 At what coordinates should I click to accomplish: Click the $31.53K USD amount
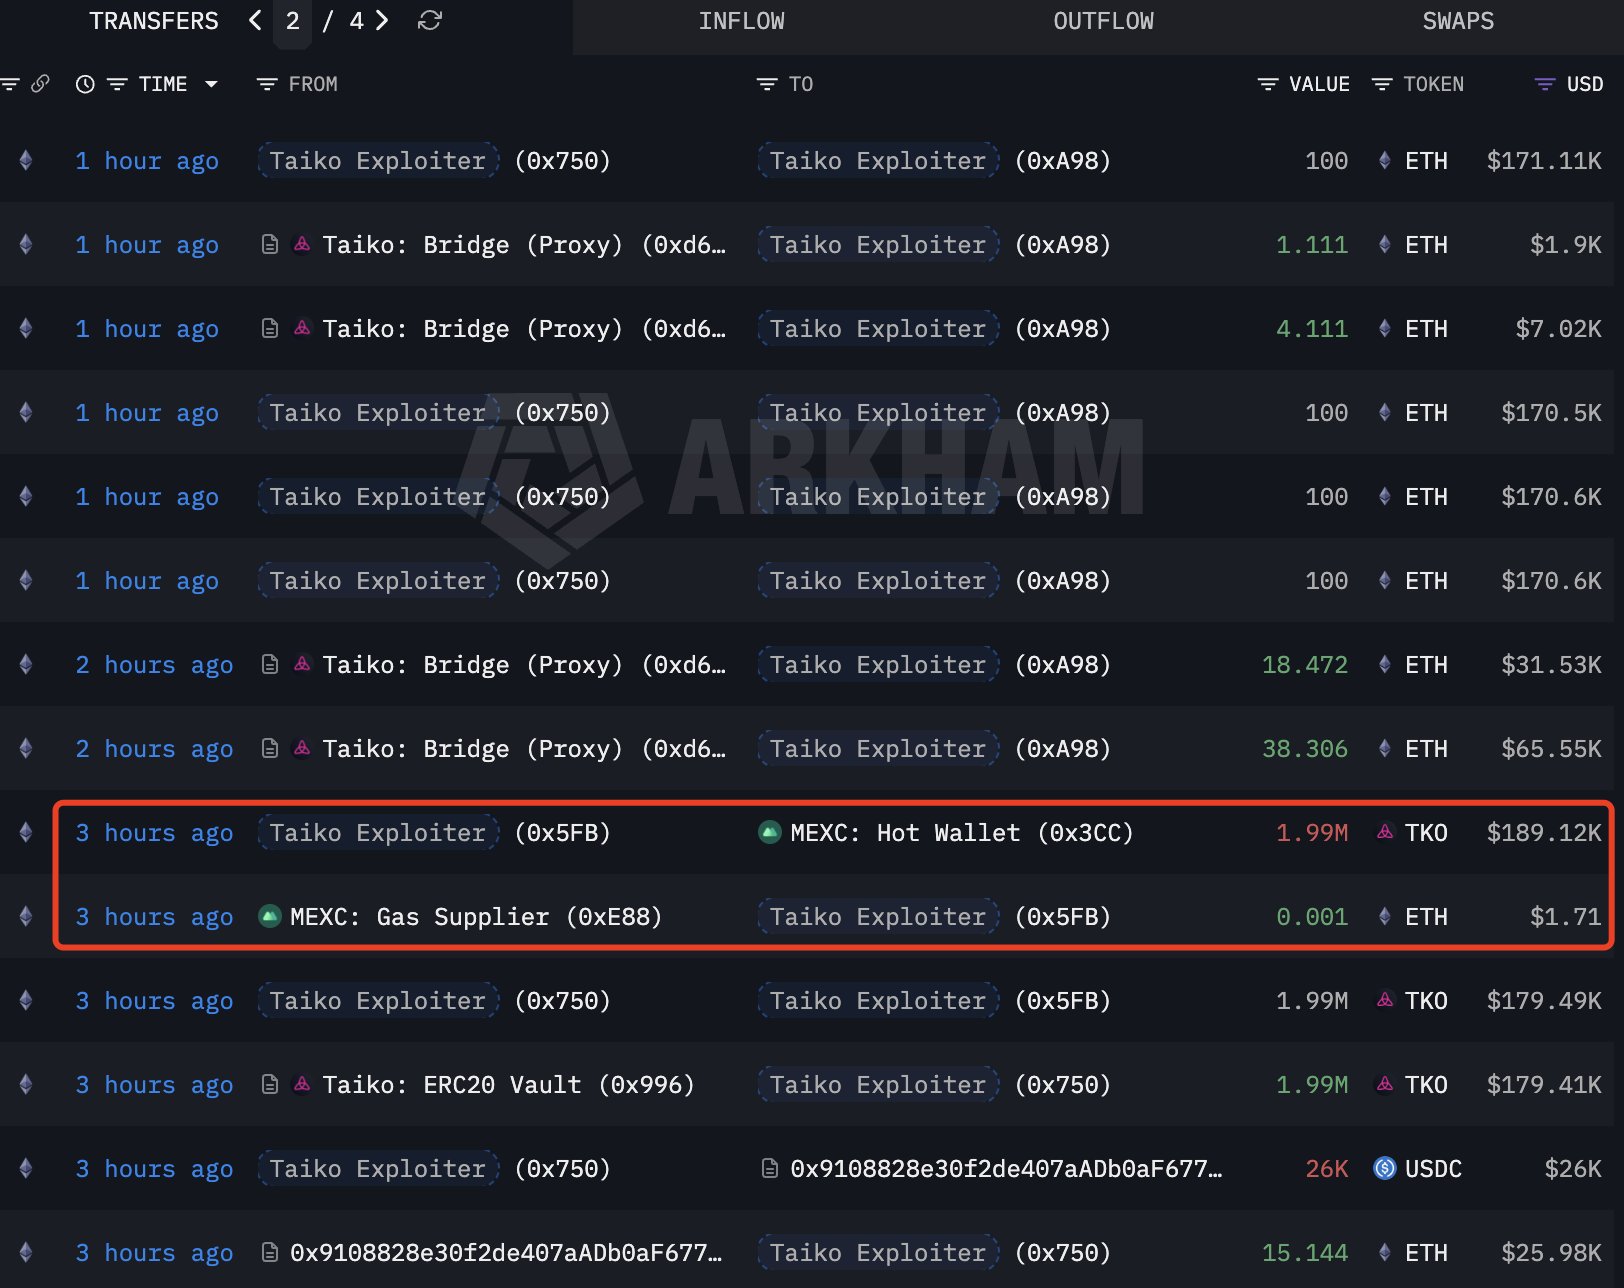pos(1551,665)
